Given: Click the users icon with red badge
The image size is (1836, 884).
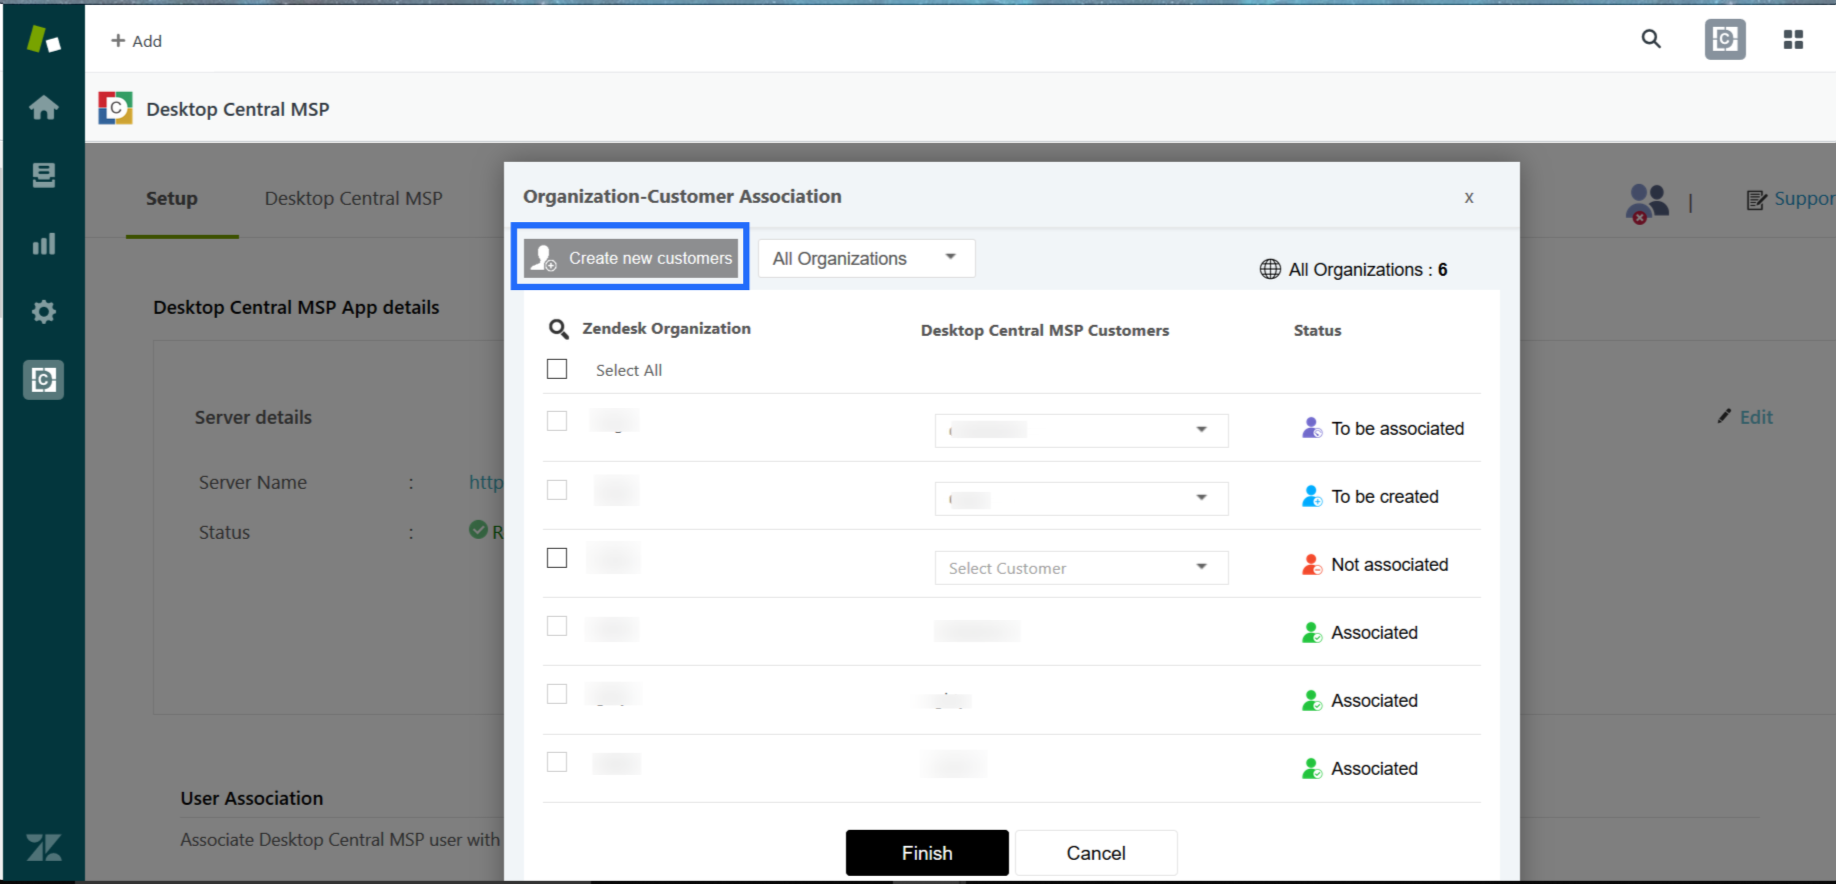Looking at the screenshot, I should [1647, 203].
